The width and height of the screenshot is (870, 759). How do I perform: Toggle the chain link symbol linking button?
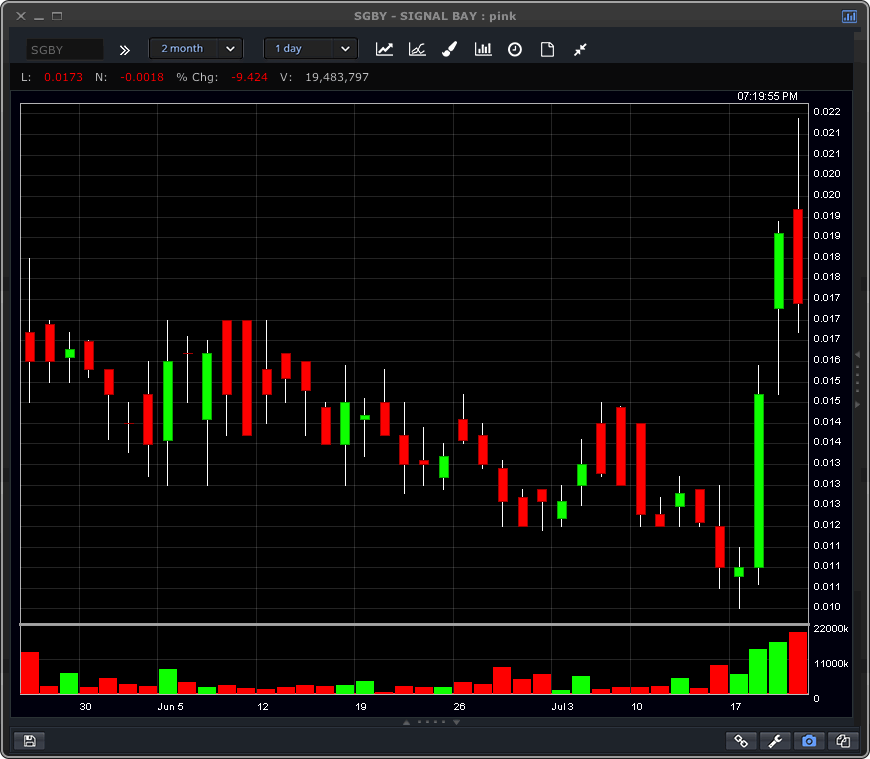point(742,741)
